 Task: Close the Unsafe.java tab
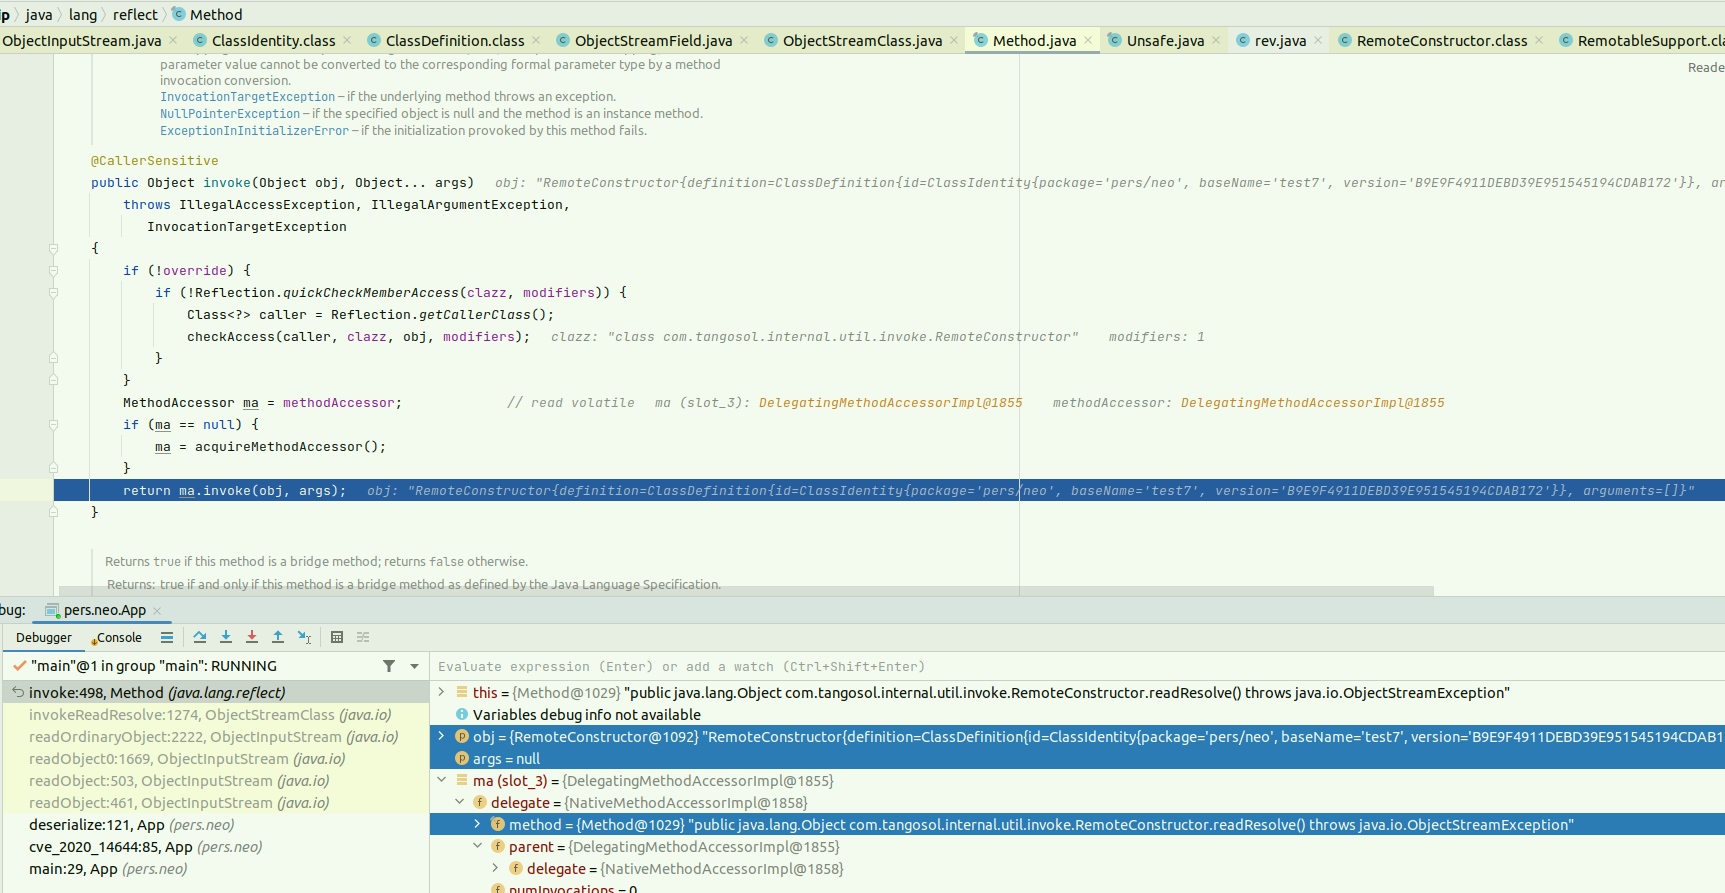1216,40
